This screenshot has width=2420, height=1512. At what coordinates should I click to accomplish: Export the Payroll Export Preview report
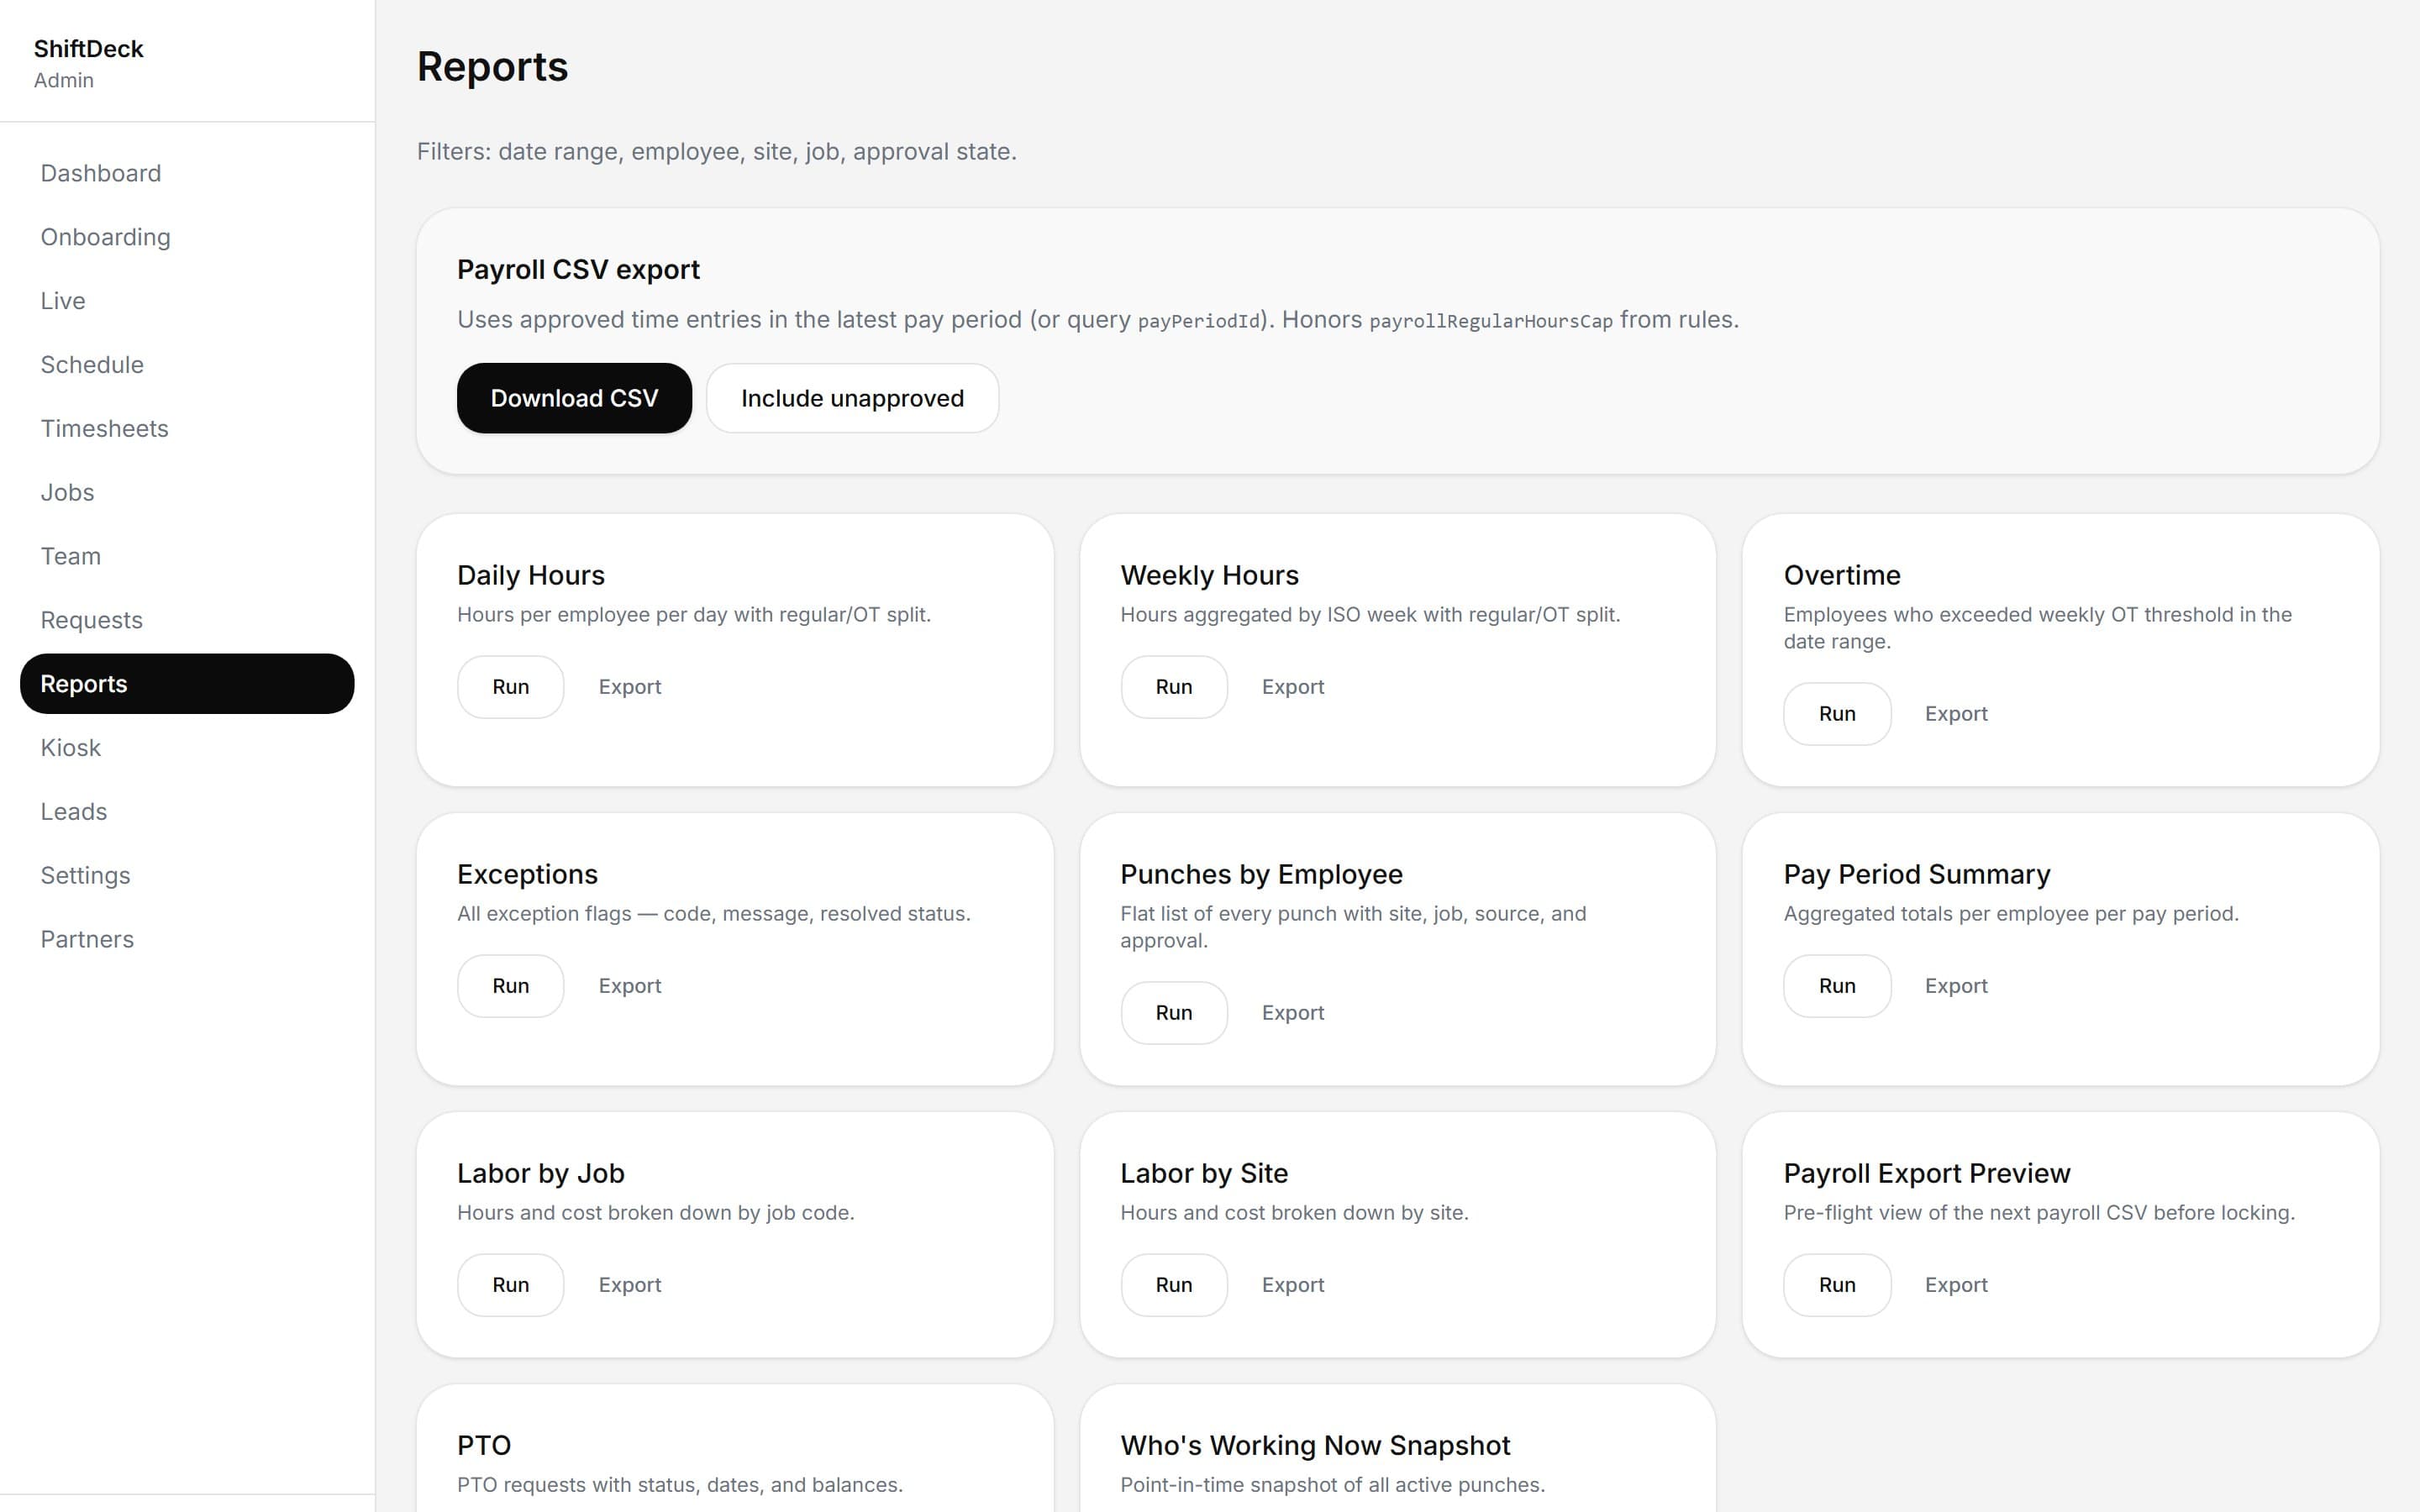1956,1285
